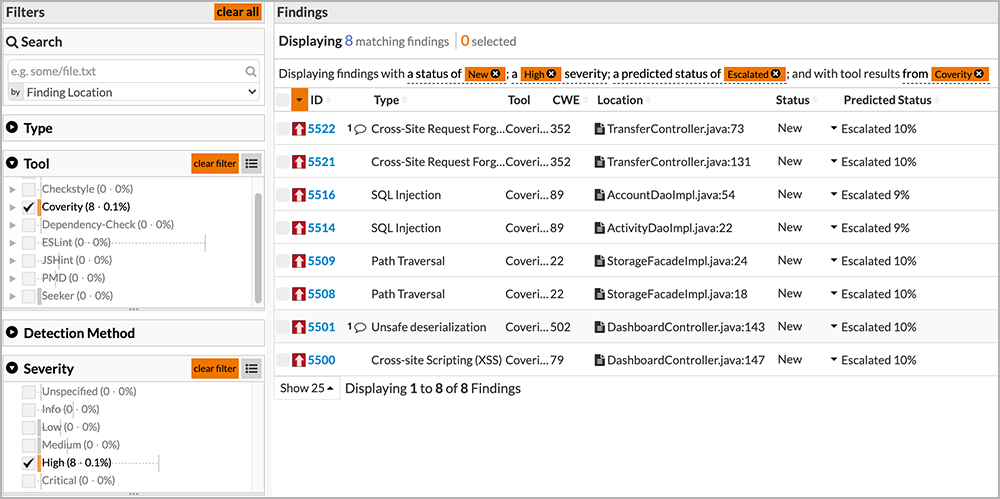Remove the High severity filter tag

point(552,75)
